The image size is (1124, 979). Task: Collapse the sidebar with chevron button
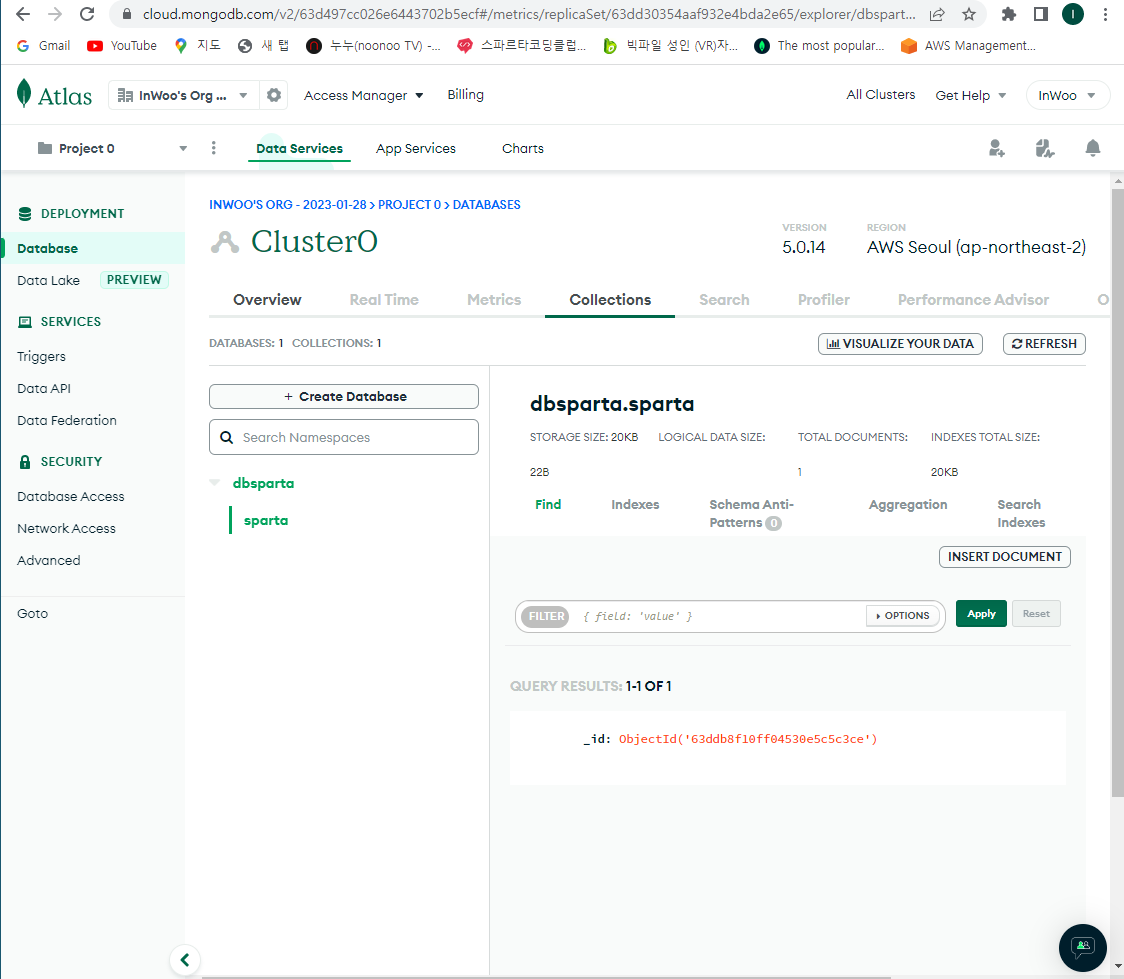[185, 960]
